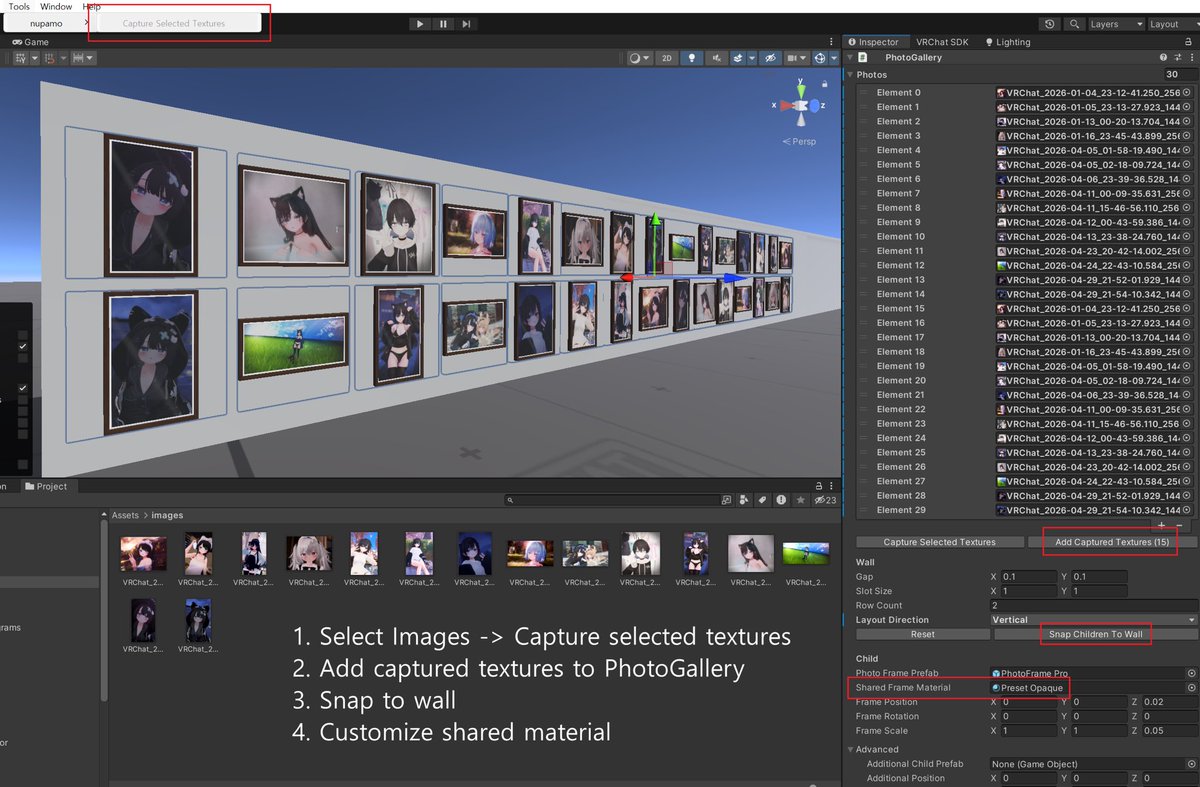Click the Pause button in the toolbar
The width and height of the screenshot is (1200, 787).
click(x=443, y=24)
